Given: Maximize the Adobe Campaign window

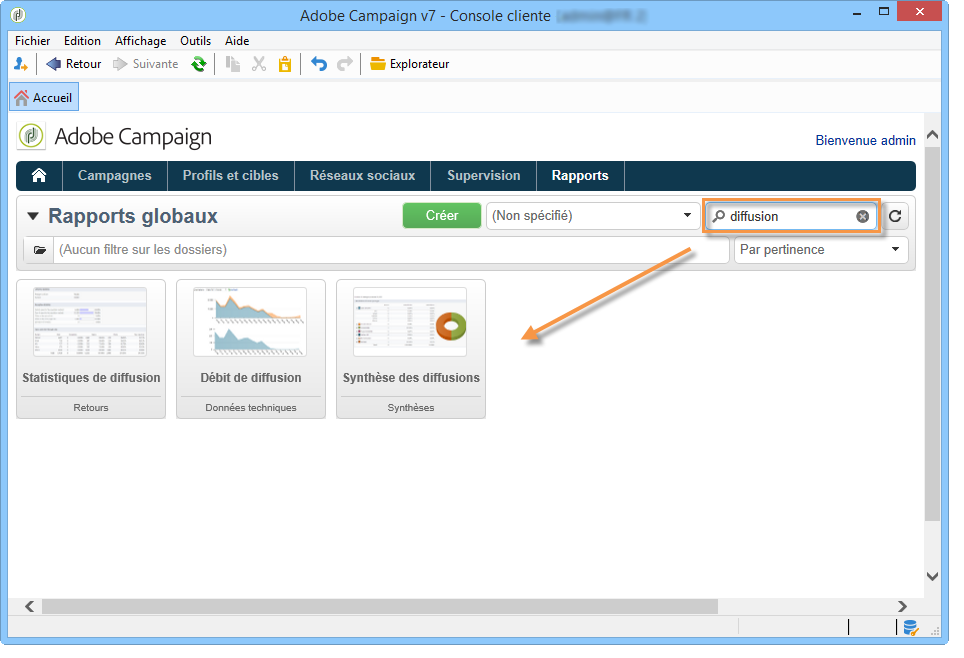Looking at the screenshot, I should (884, 12).
